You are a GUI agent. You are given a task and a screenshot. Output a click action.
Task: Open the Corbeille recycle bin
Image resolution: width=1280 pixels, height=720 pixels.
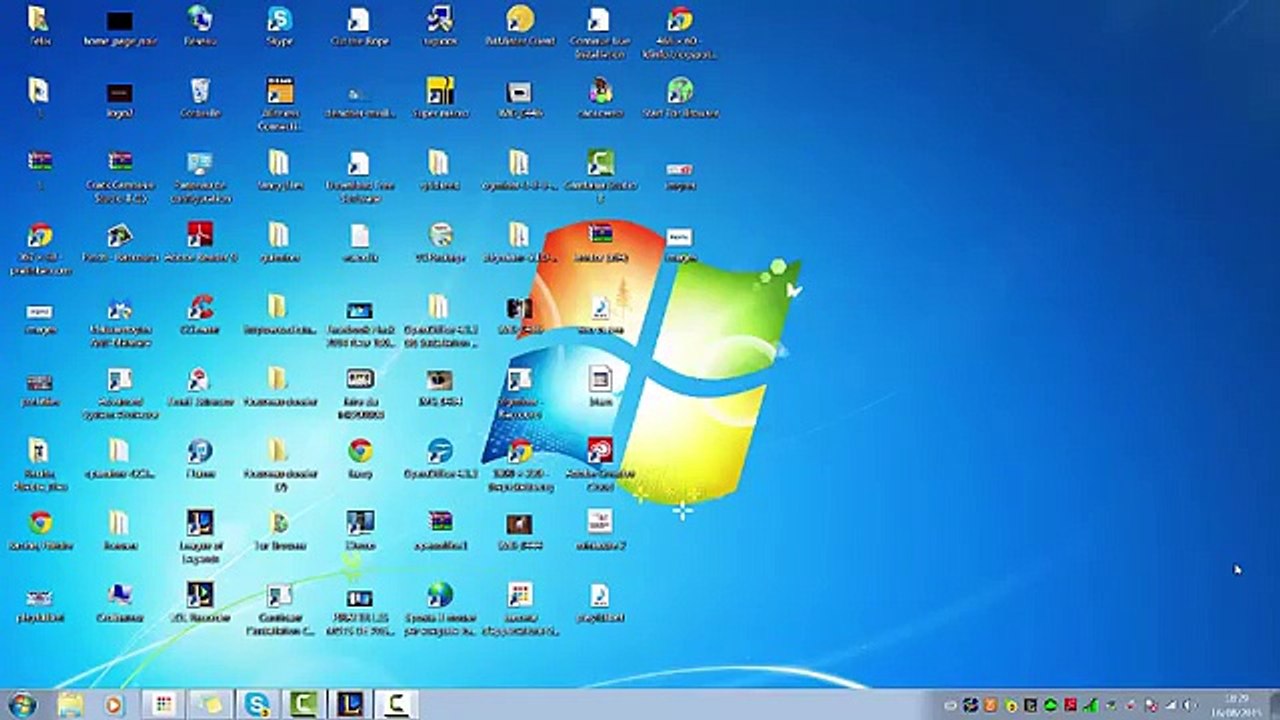coord(199,99)
